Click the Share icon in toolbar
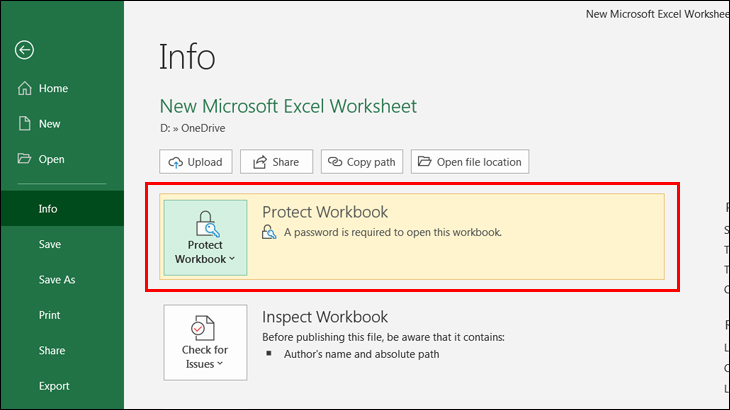 click(x=260, y=162)
